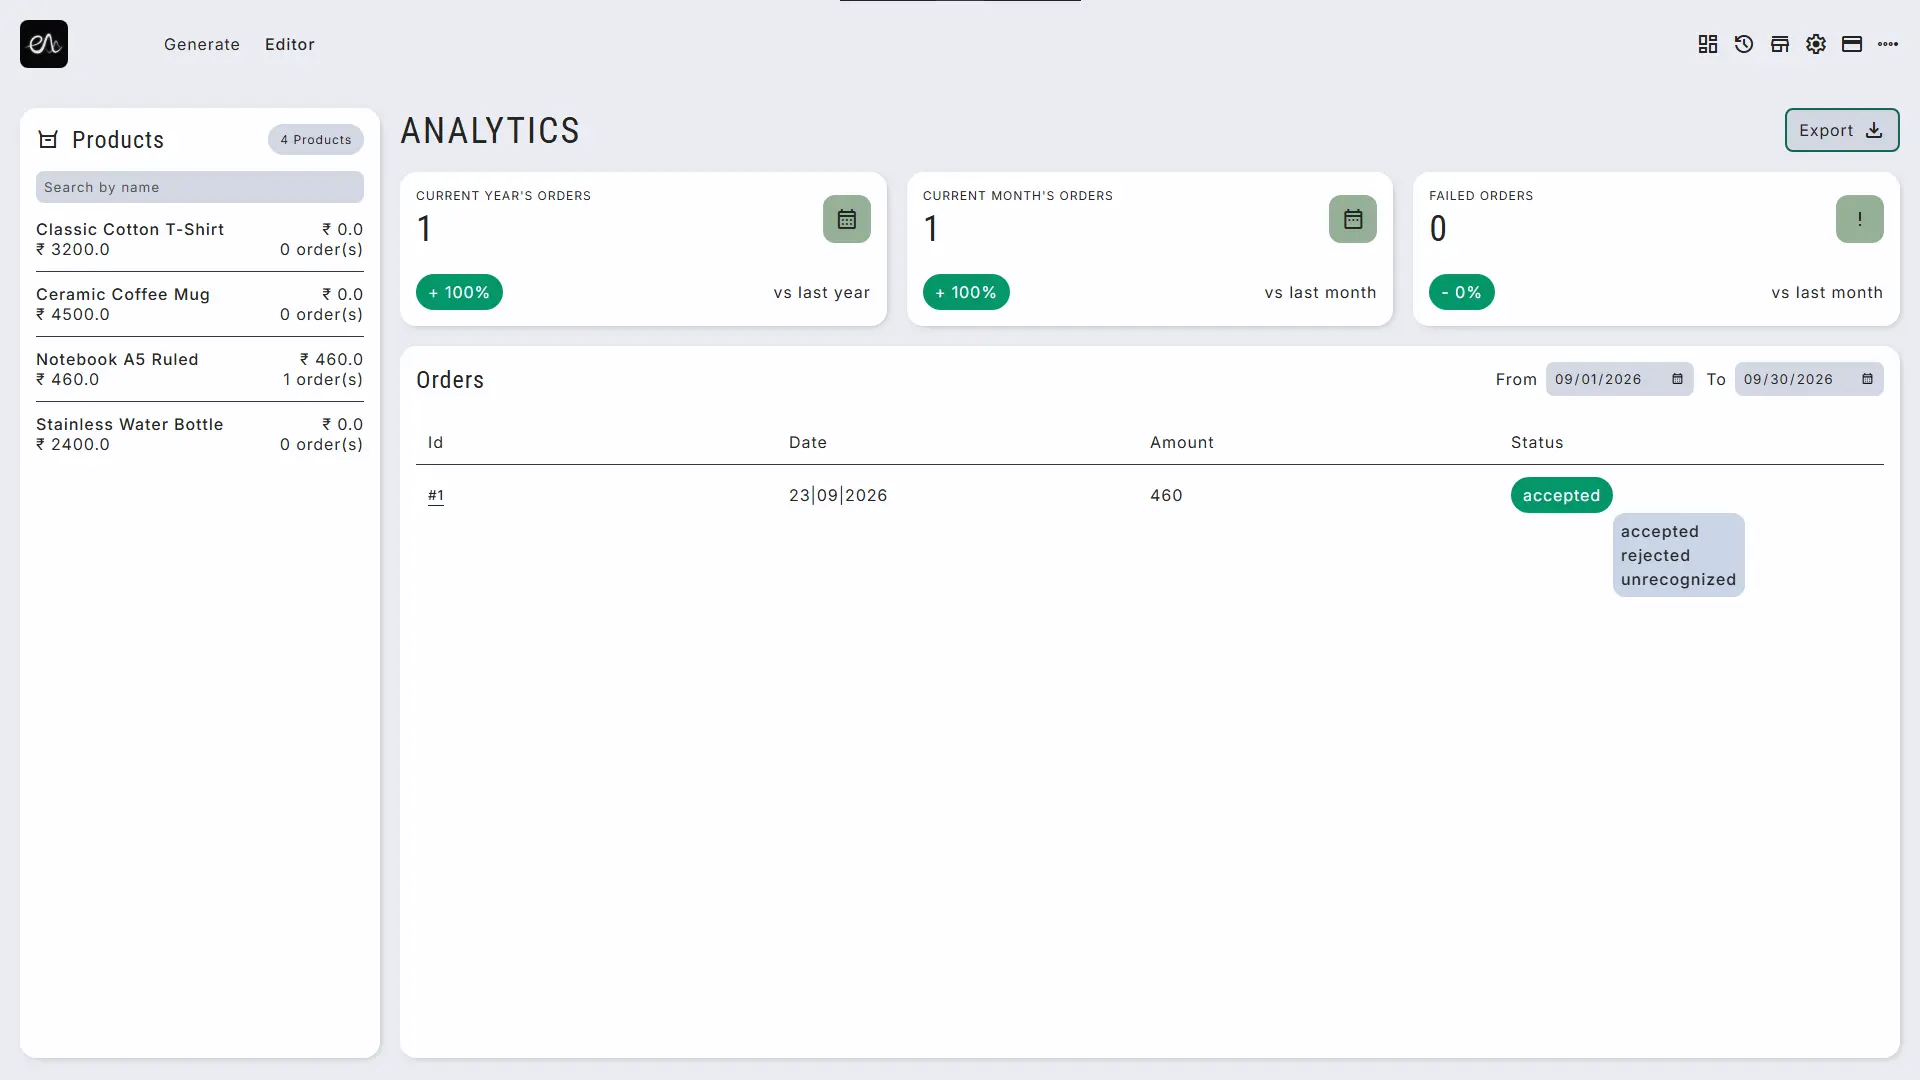The image size is (1920, 1080).
Task: Click order date 23|09|2026
Action: pos(838,495)
